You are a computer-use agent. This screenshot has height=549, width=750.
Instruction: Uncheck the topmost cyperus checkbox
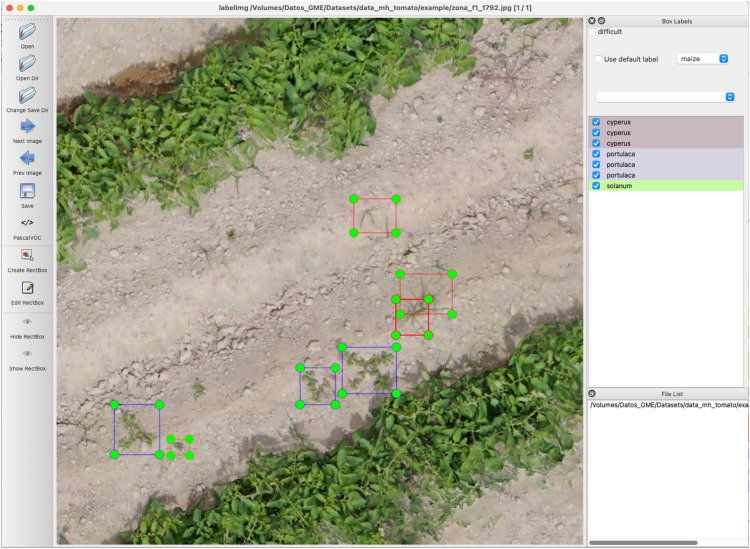596,122
